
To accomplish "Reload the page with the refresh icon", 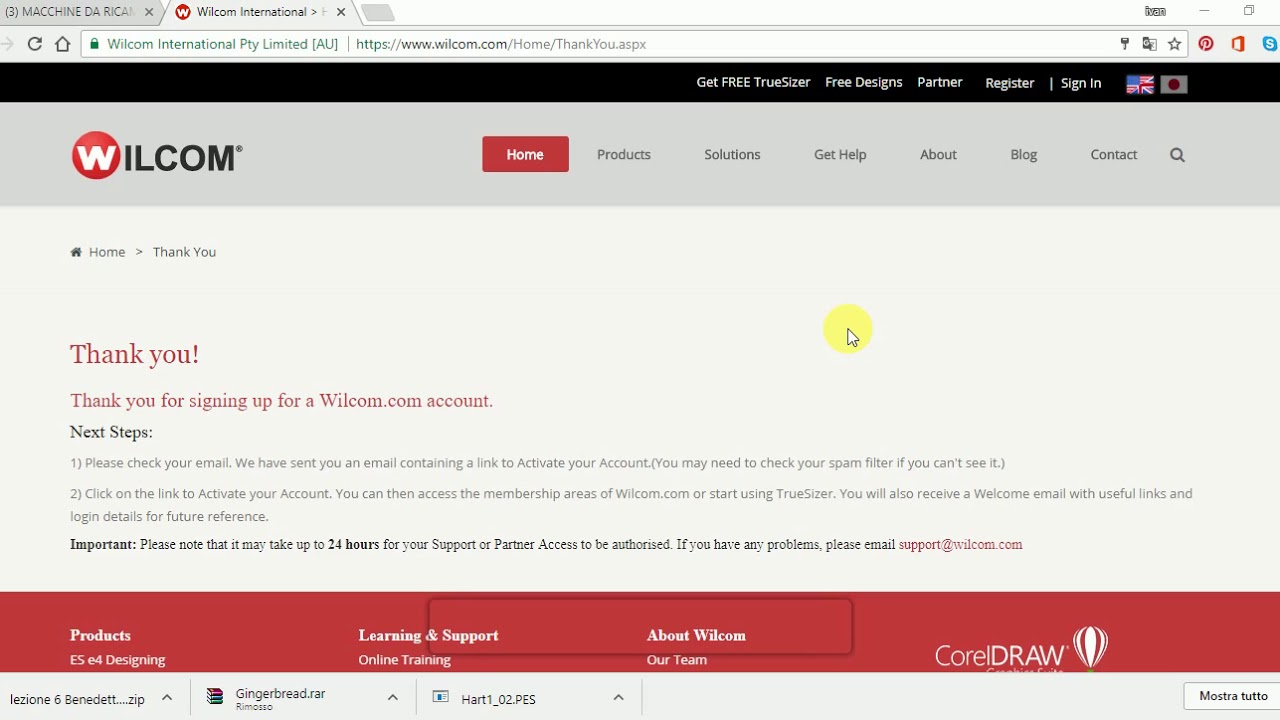I will tap(35, 44).
